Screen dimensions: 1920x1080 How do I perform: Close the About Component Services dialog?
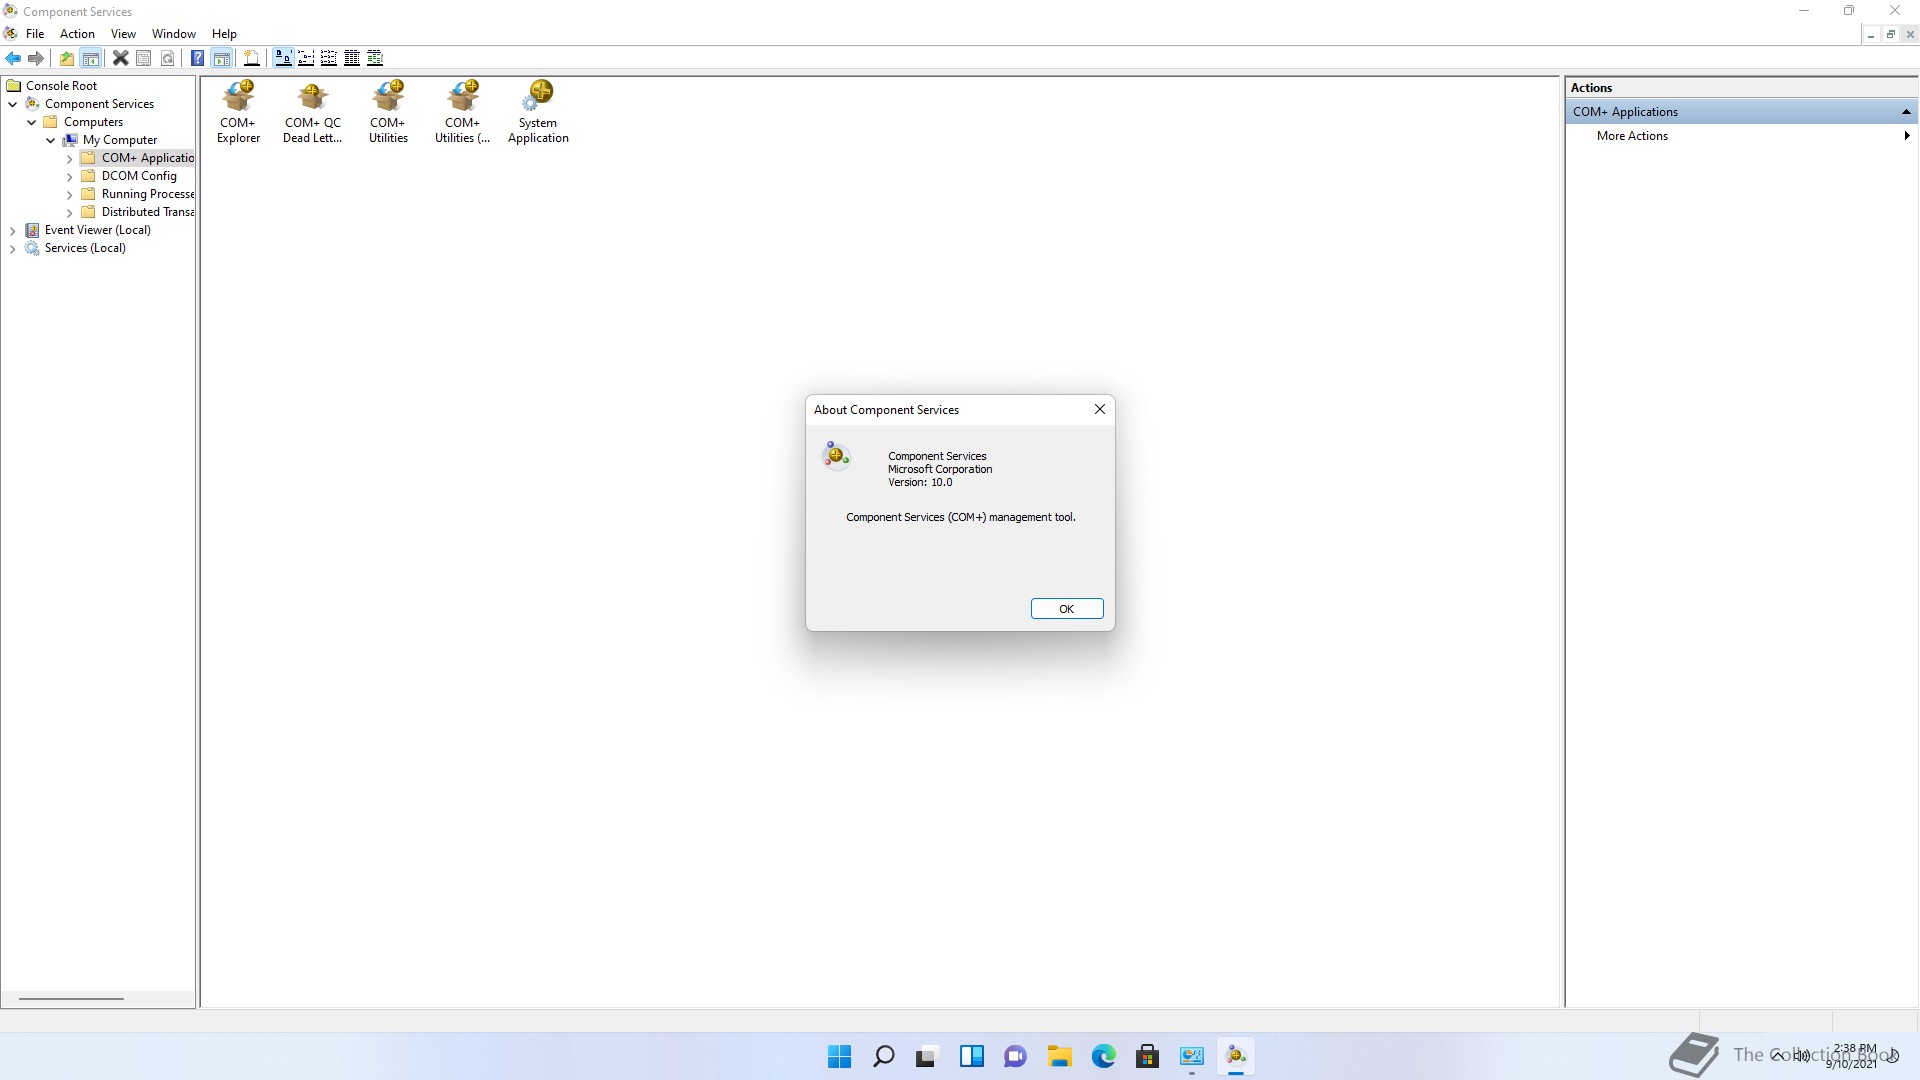point(1100,409)
